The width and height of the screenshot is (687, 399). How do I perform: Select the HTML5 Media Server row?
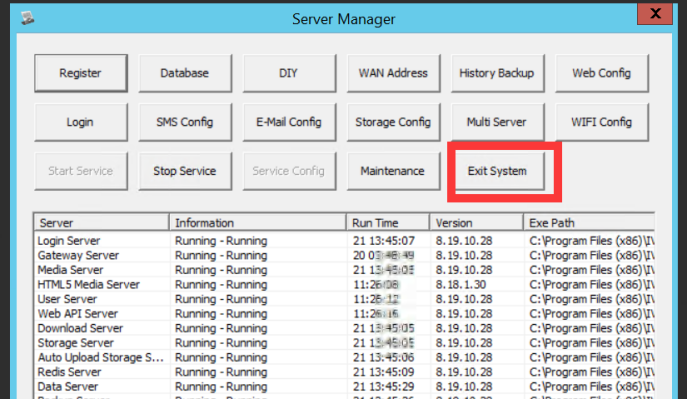[344, 285]
